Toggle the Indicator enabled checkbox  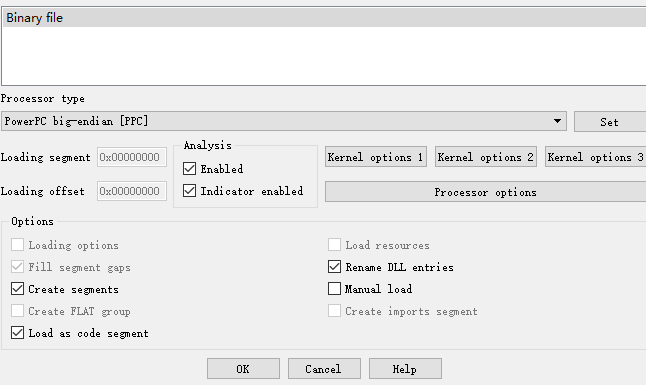190,190
